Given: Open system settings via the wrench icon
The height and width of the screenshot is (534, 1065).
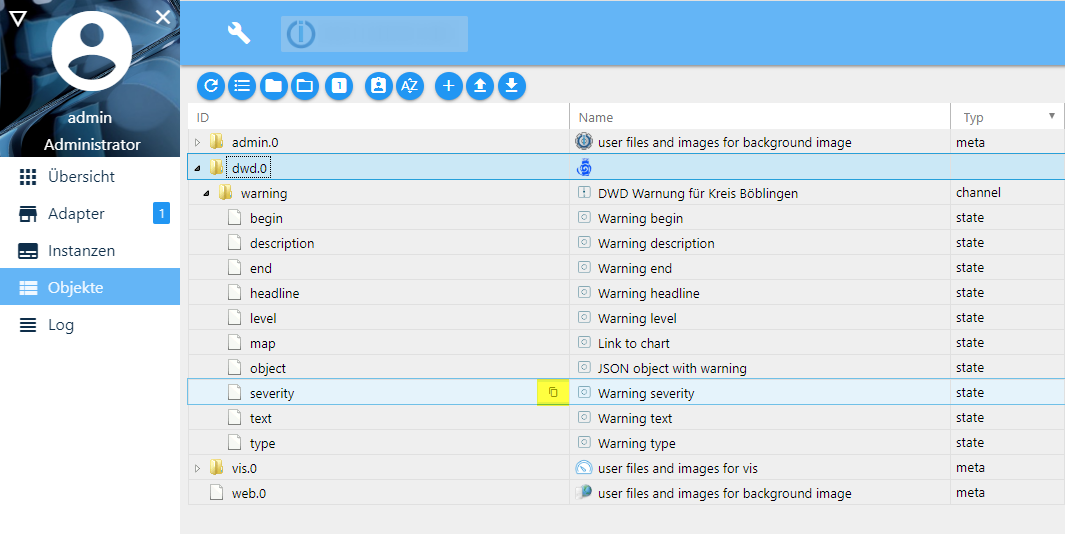Looking at the screenshot, I should point(239,34).
